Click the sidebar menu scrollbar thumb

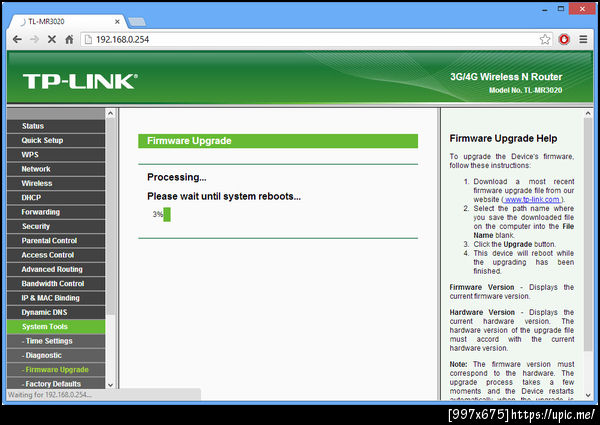(x=111, y=216)
